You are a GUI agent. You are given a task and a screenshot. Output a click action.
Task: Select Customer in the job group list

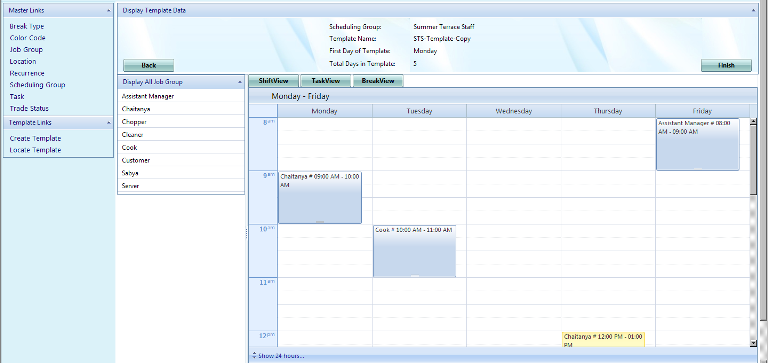point(181,160)
